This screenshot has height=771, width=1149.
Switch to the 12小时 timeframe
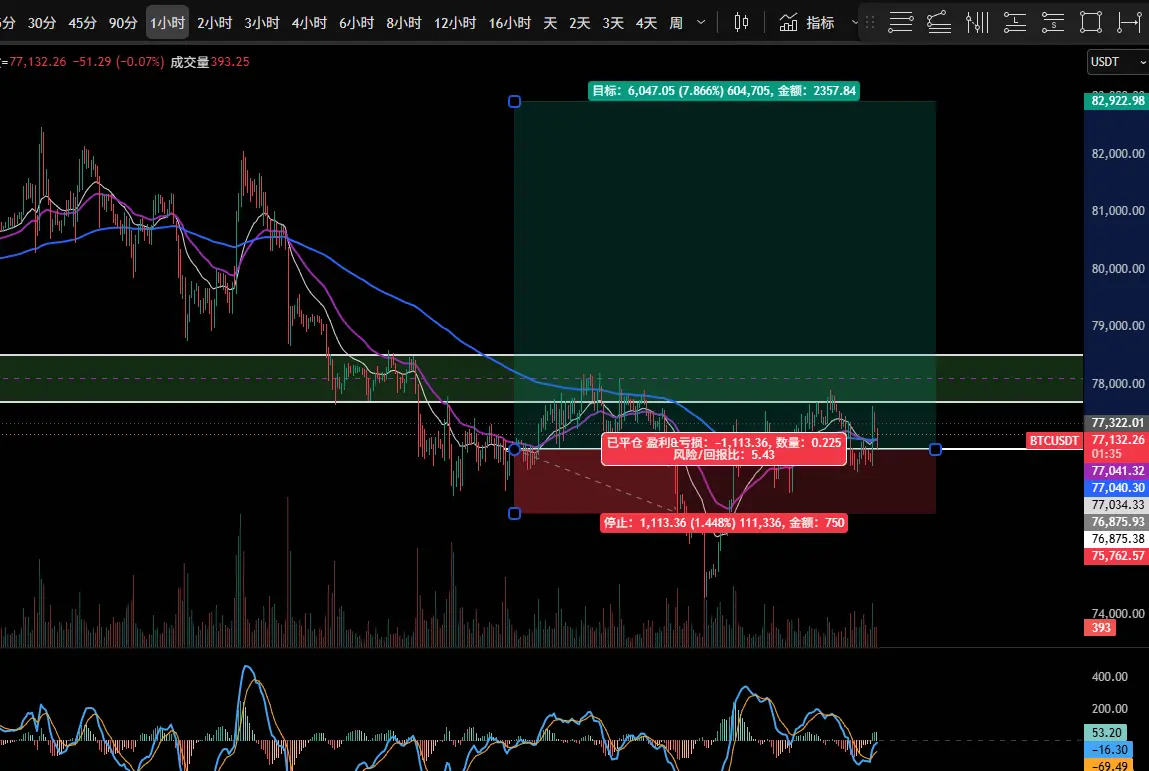[x=454, y=23]
